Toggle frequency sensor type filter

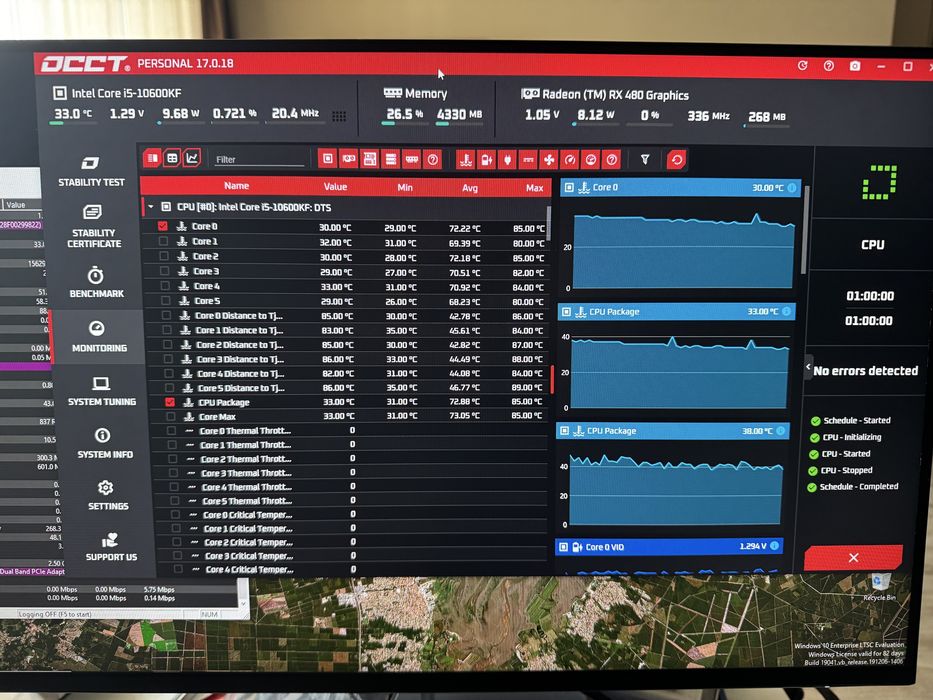(569, 160)
